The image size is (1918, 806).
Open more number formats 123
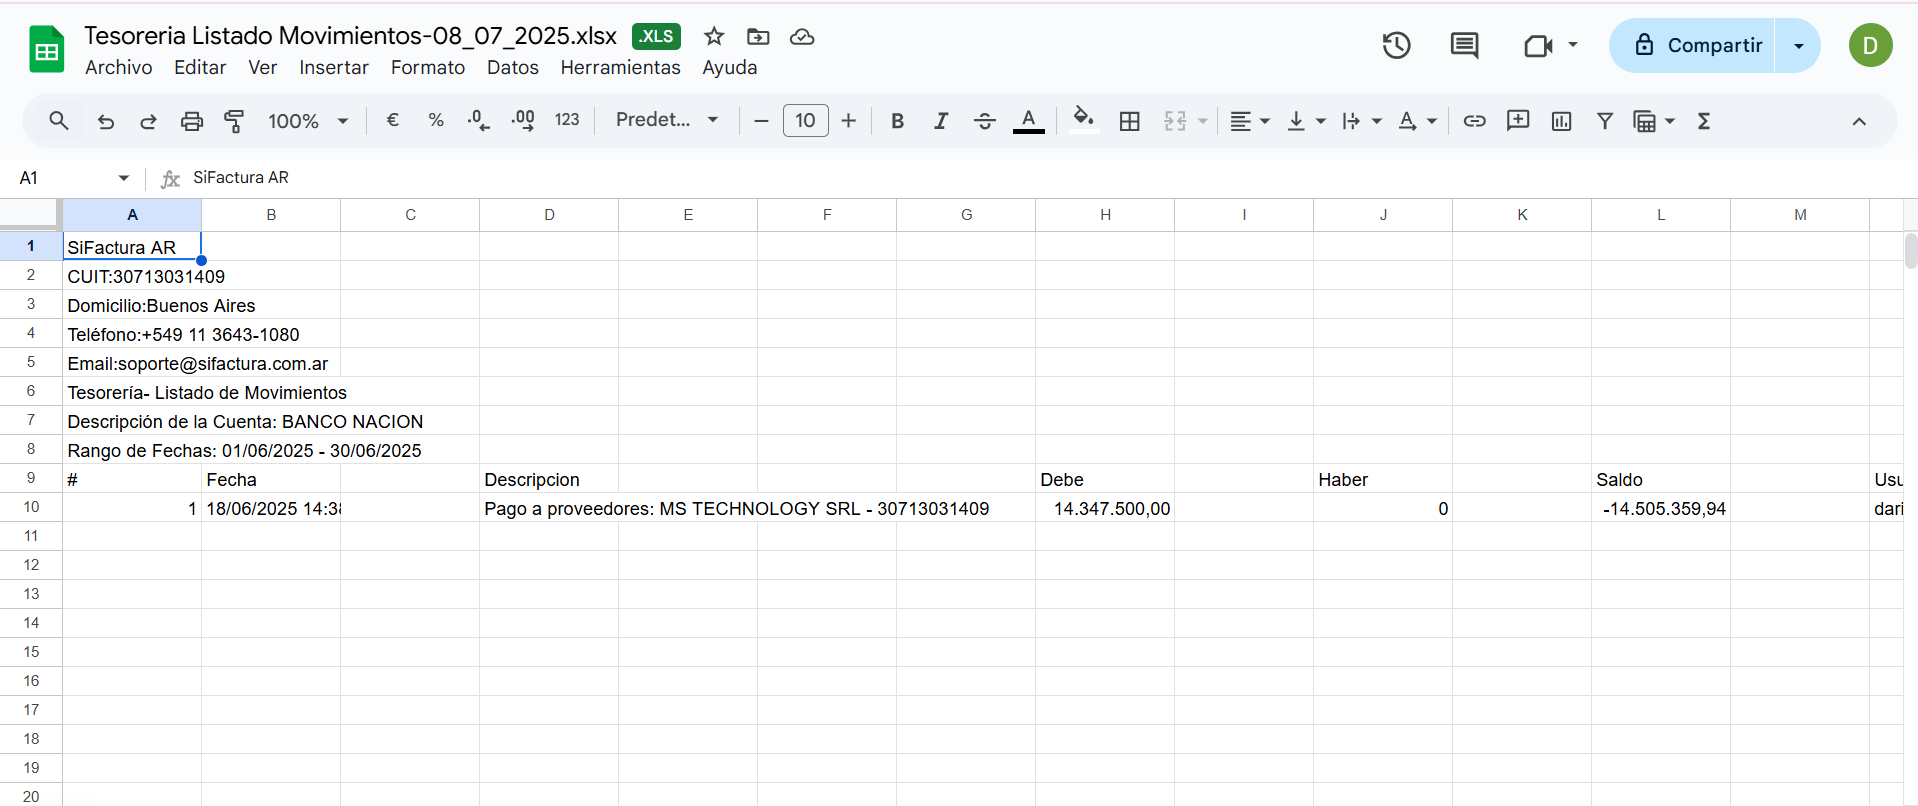(x=567, y=120)
